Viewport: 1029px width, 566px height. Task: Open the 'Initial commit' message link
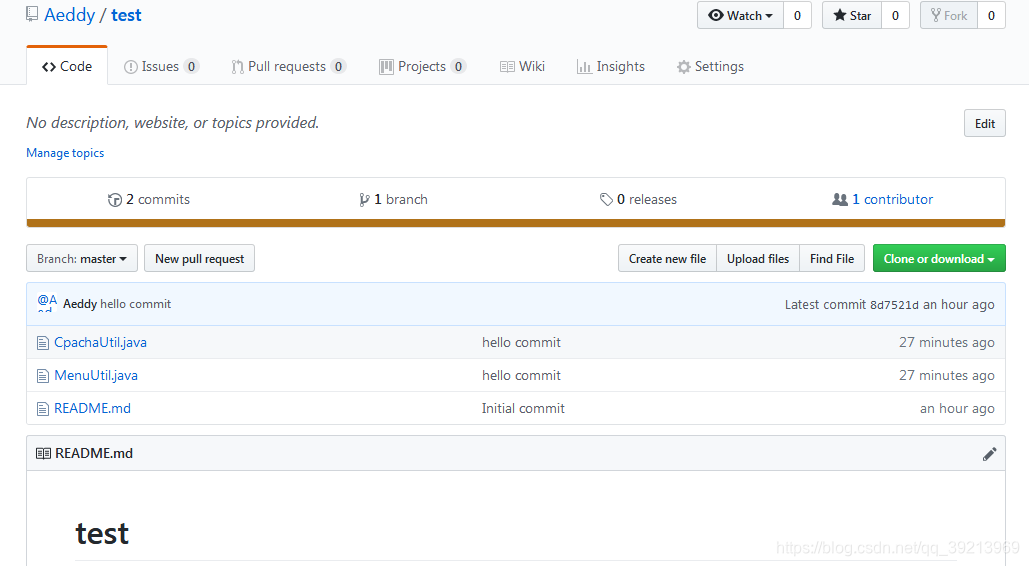point(523,408)
